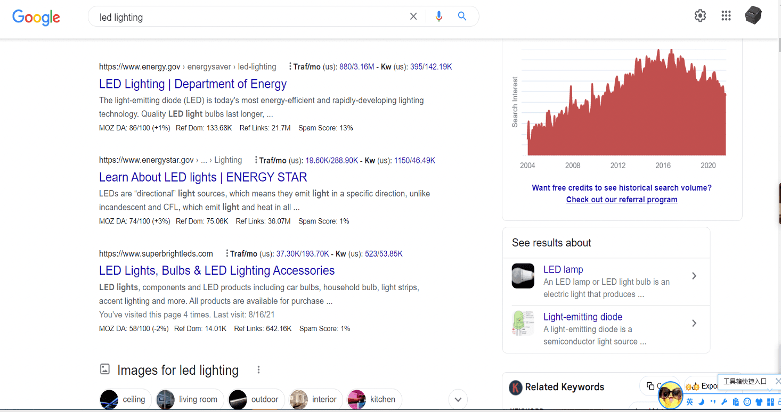Open the Google account avatar
The width and height of the screenshot is (782, 412).
point(753,15)
